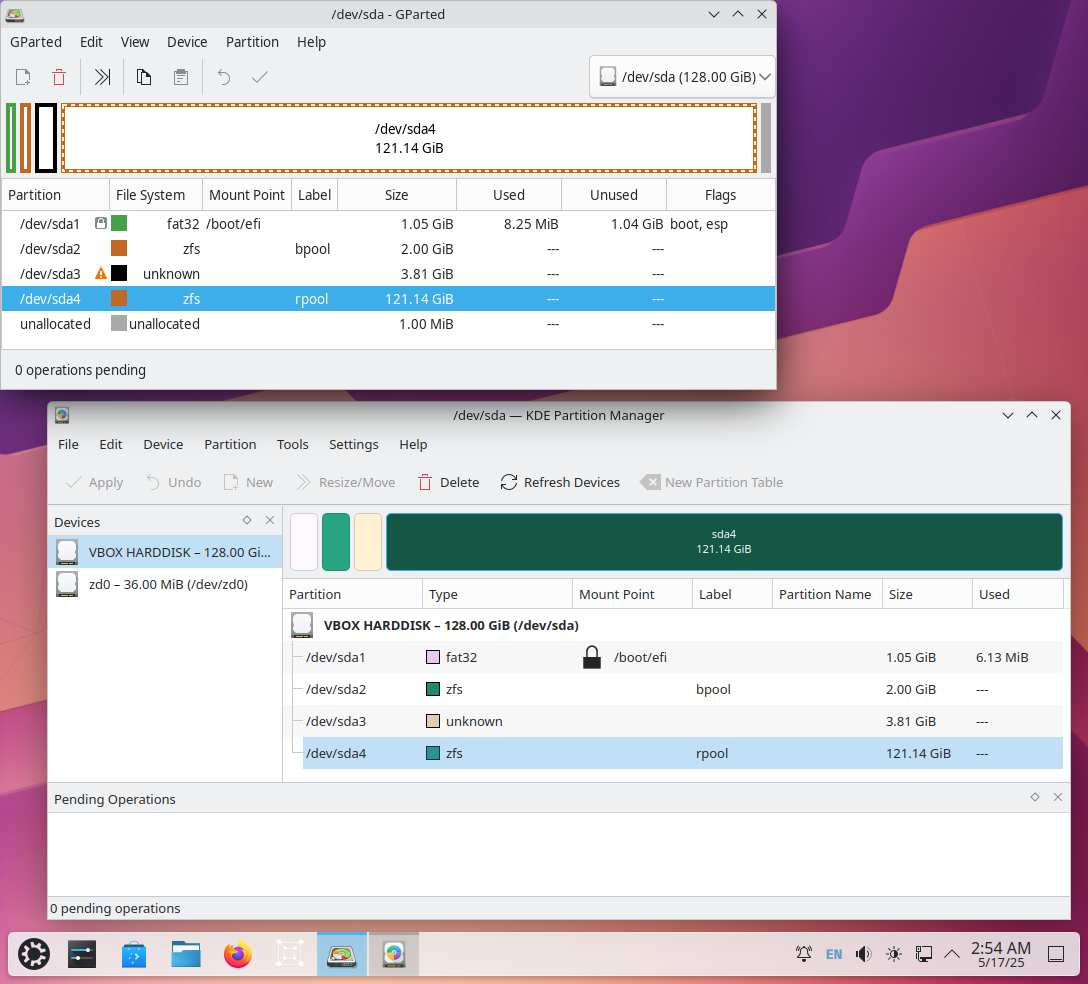Sort GParted list by Unused column

point(613,195)
